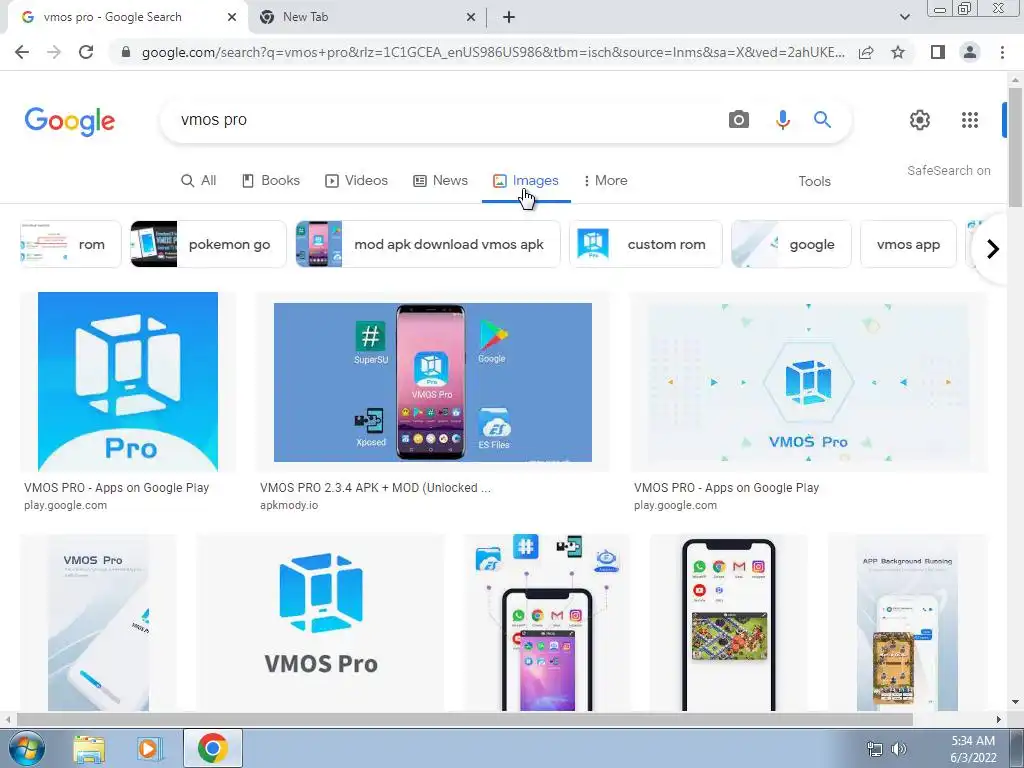Open the grey VMOS Pro brochure image

[x=98, y=622]
